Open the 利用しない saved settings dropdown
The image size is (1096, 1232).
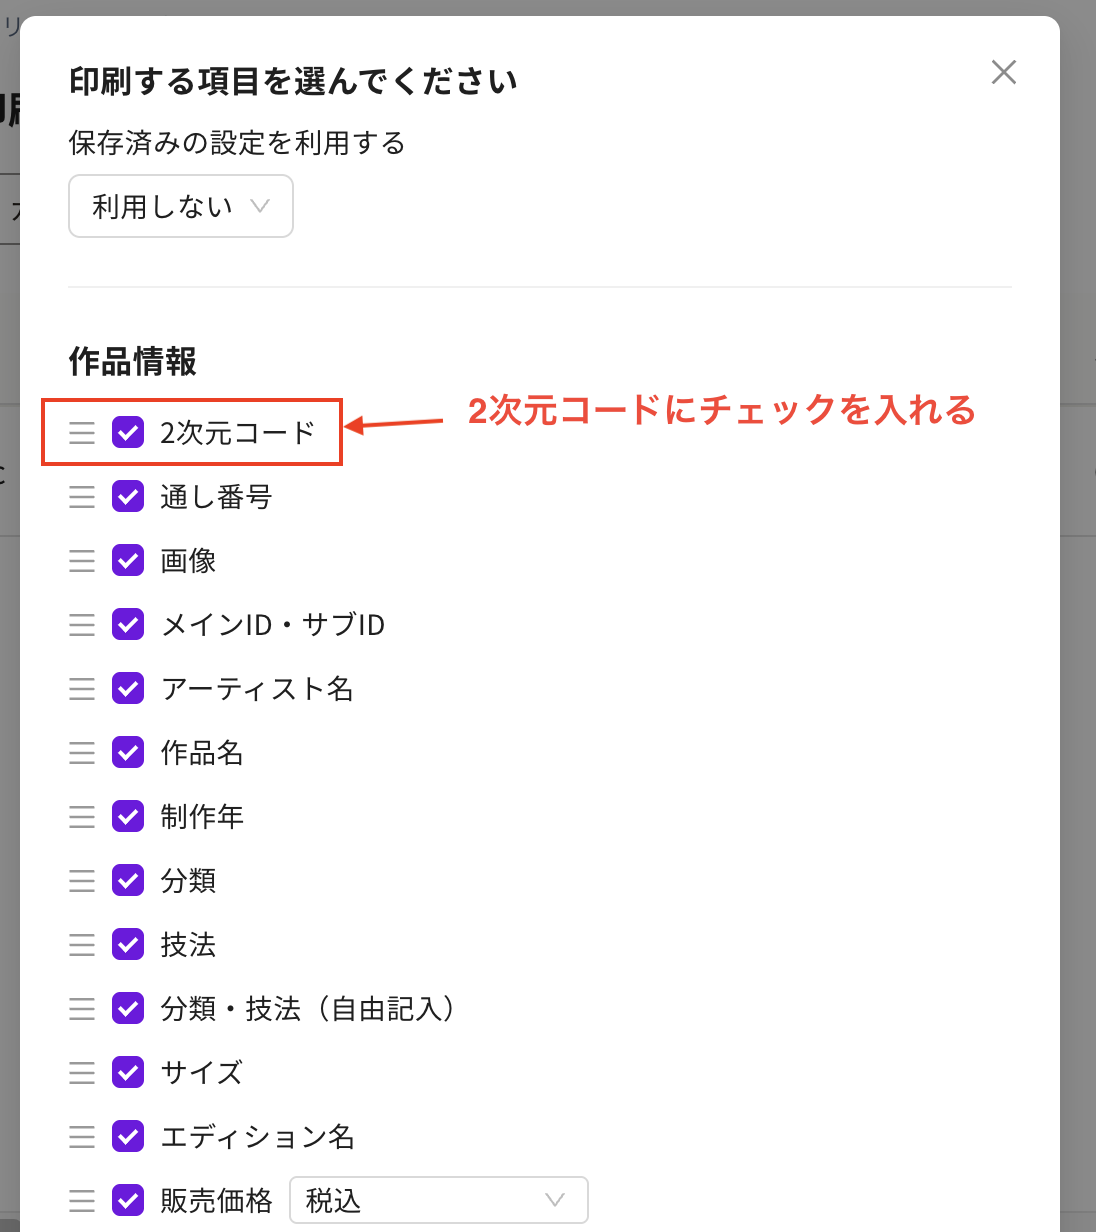[180, 206]
